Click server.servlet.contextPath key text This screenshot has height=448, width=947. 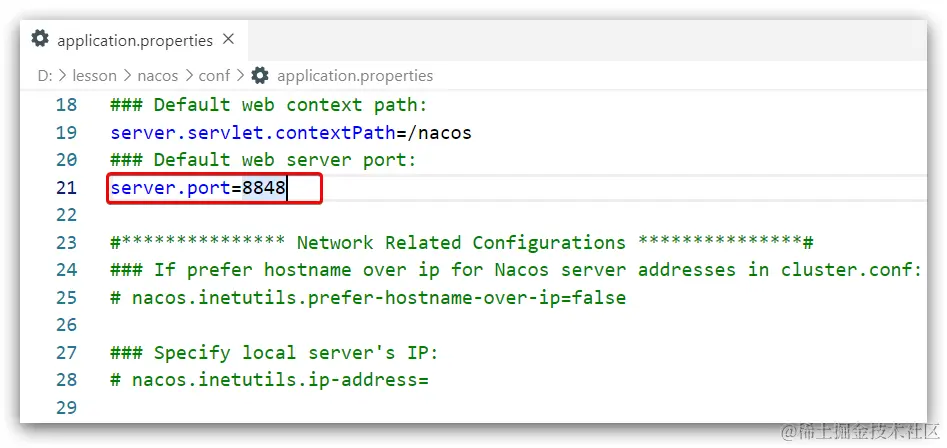point(253,133)
